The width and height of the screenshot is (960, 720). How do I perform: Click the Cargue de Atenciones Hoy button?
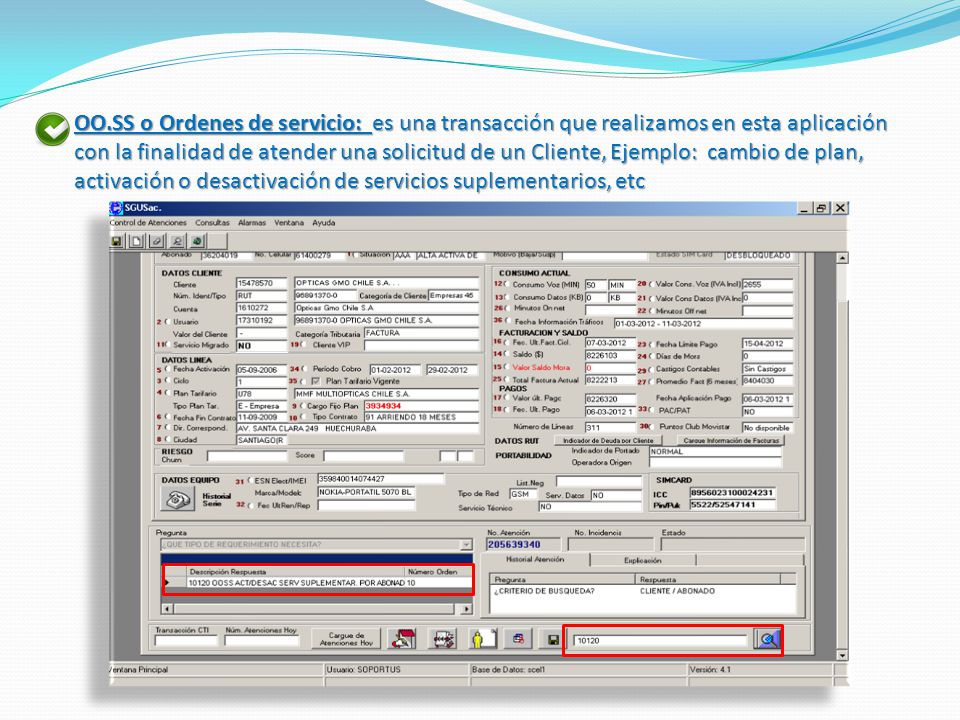[346, 639]
